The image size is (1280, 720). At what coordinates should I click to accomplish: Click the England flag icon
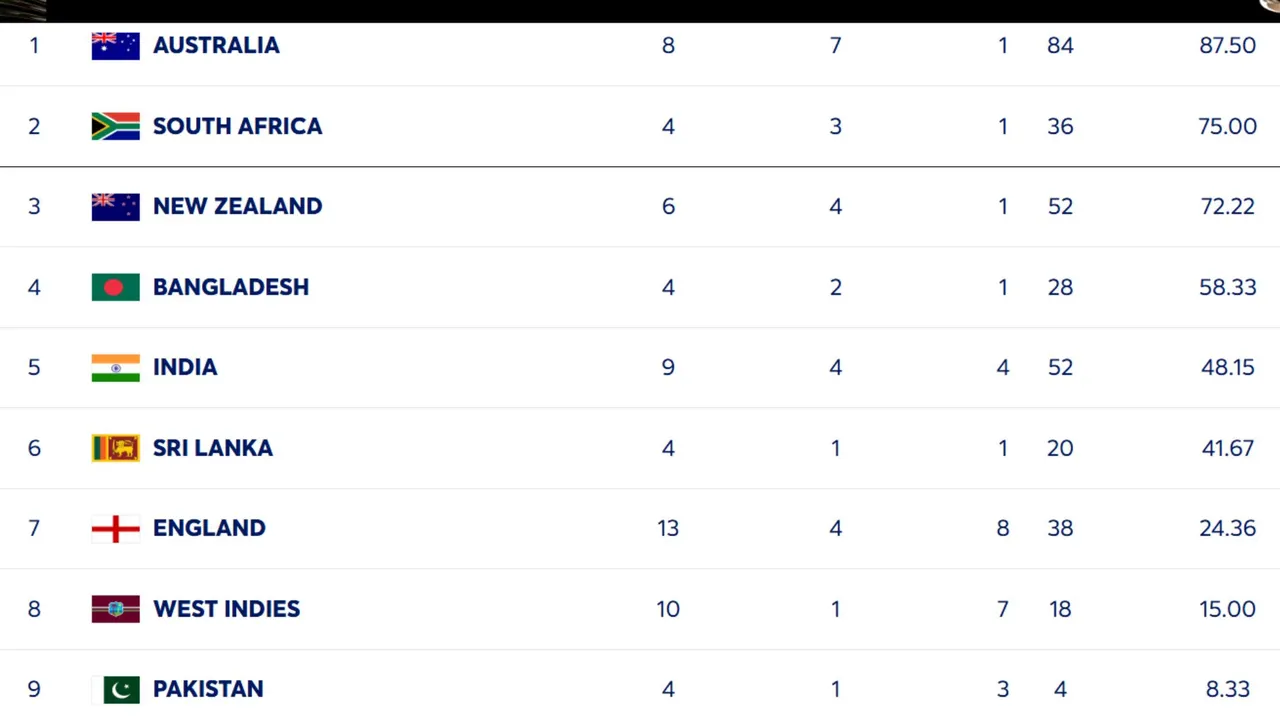pos(115,528)
